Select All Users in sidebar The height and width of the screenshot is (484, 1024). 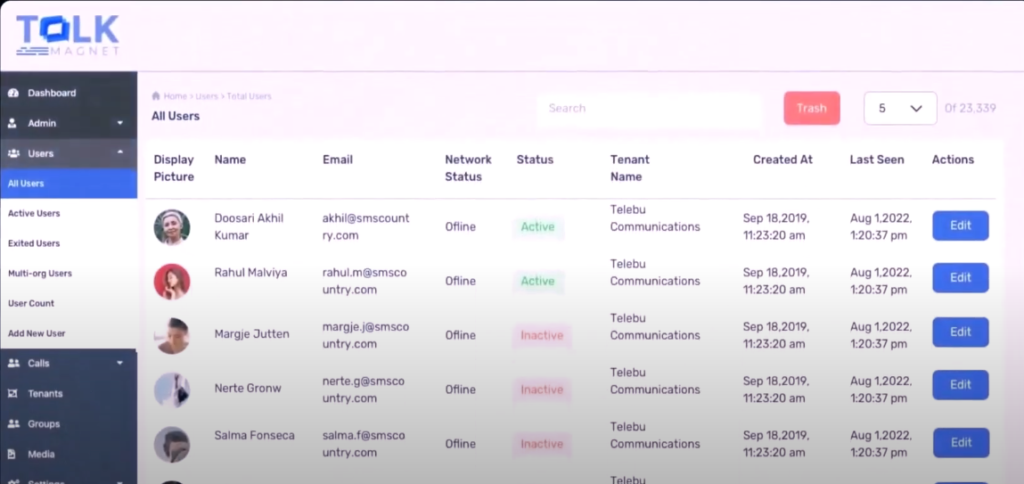[x=69, y=184]
